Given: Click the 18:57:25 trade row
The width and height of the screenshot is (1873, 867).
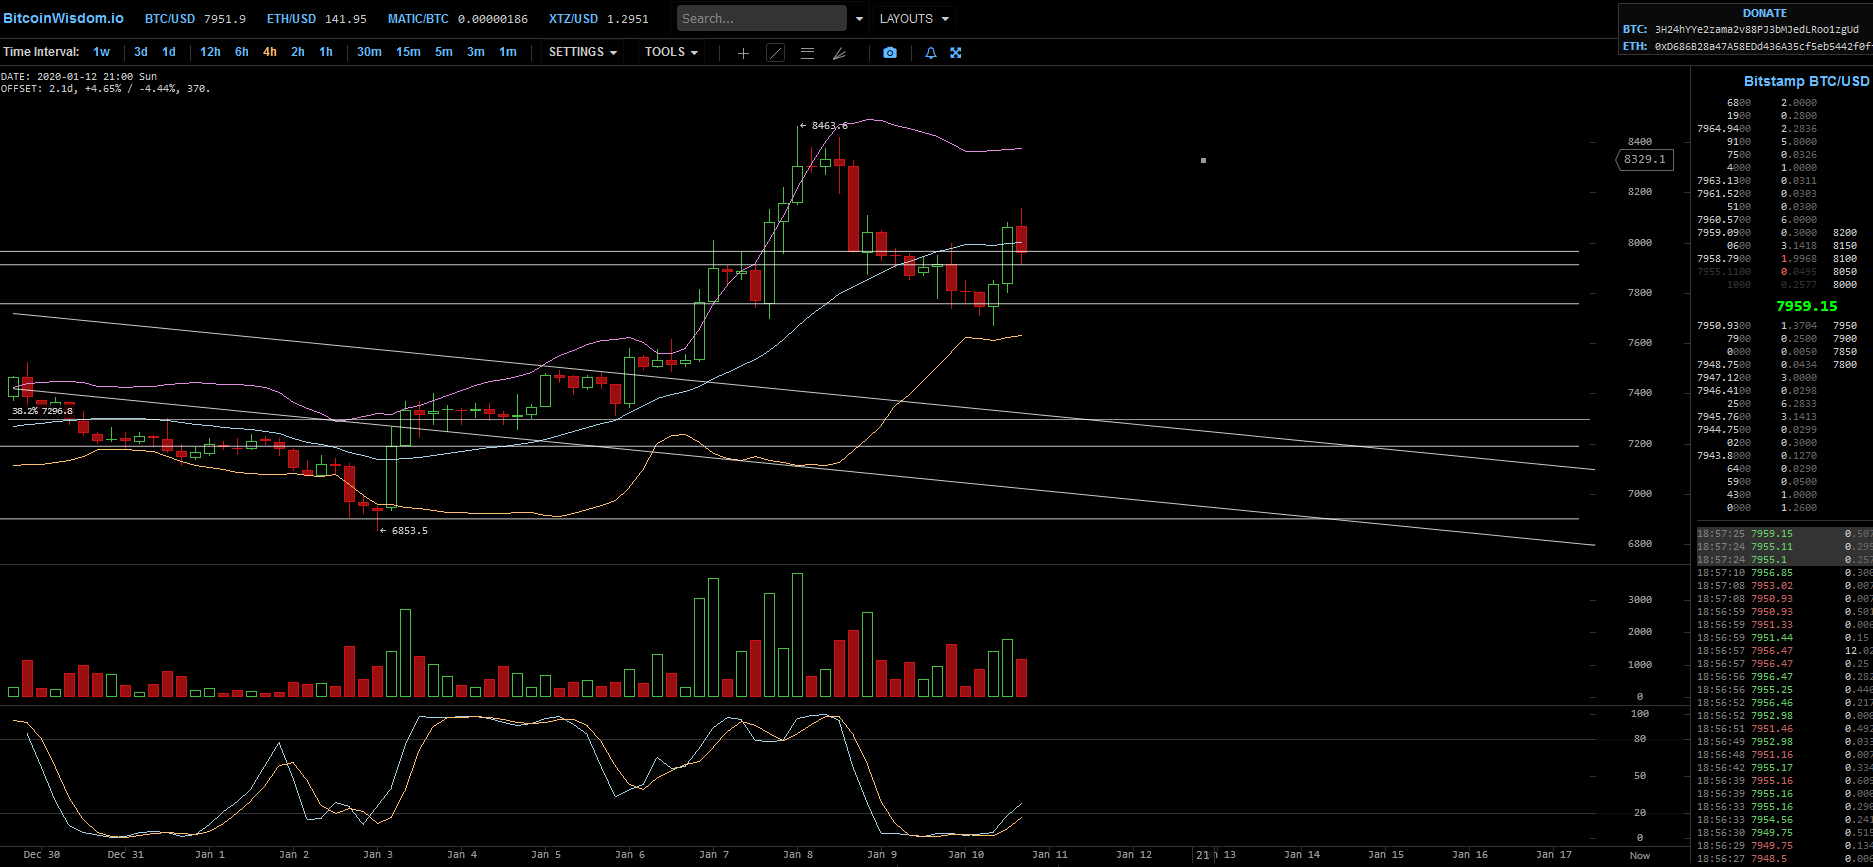Looking at the screenshot, I should click(x=1784, y=534).
